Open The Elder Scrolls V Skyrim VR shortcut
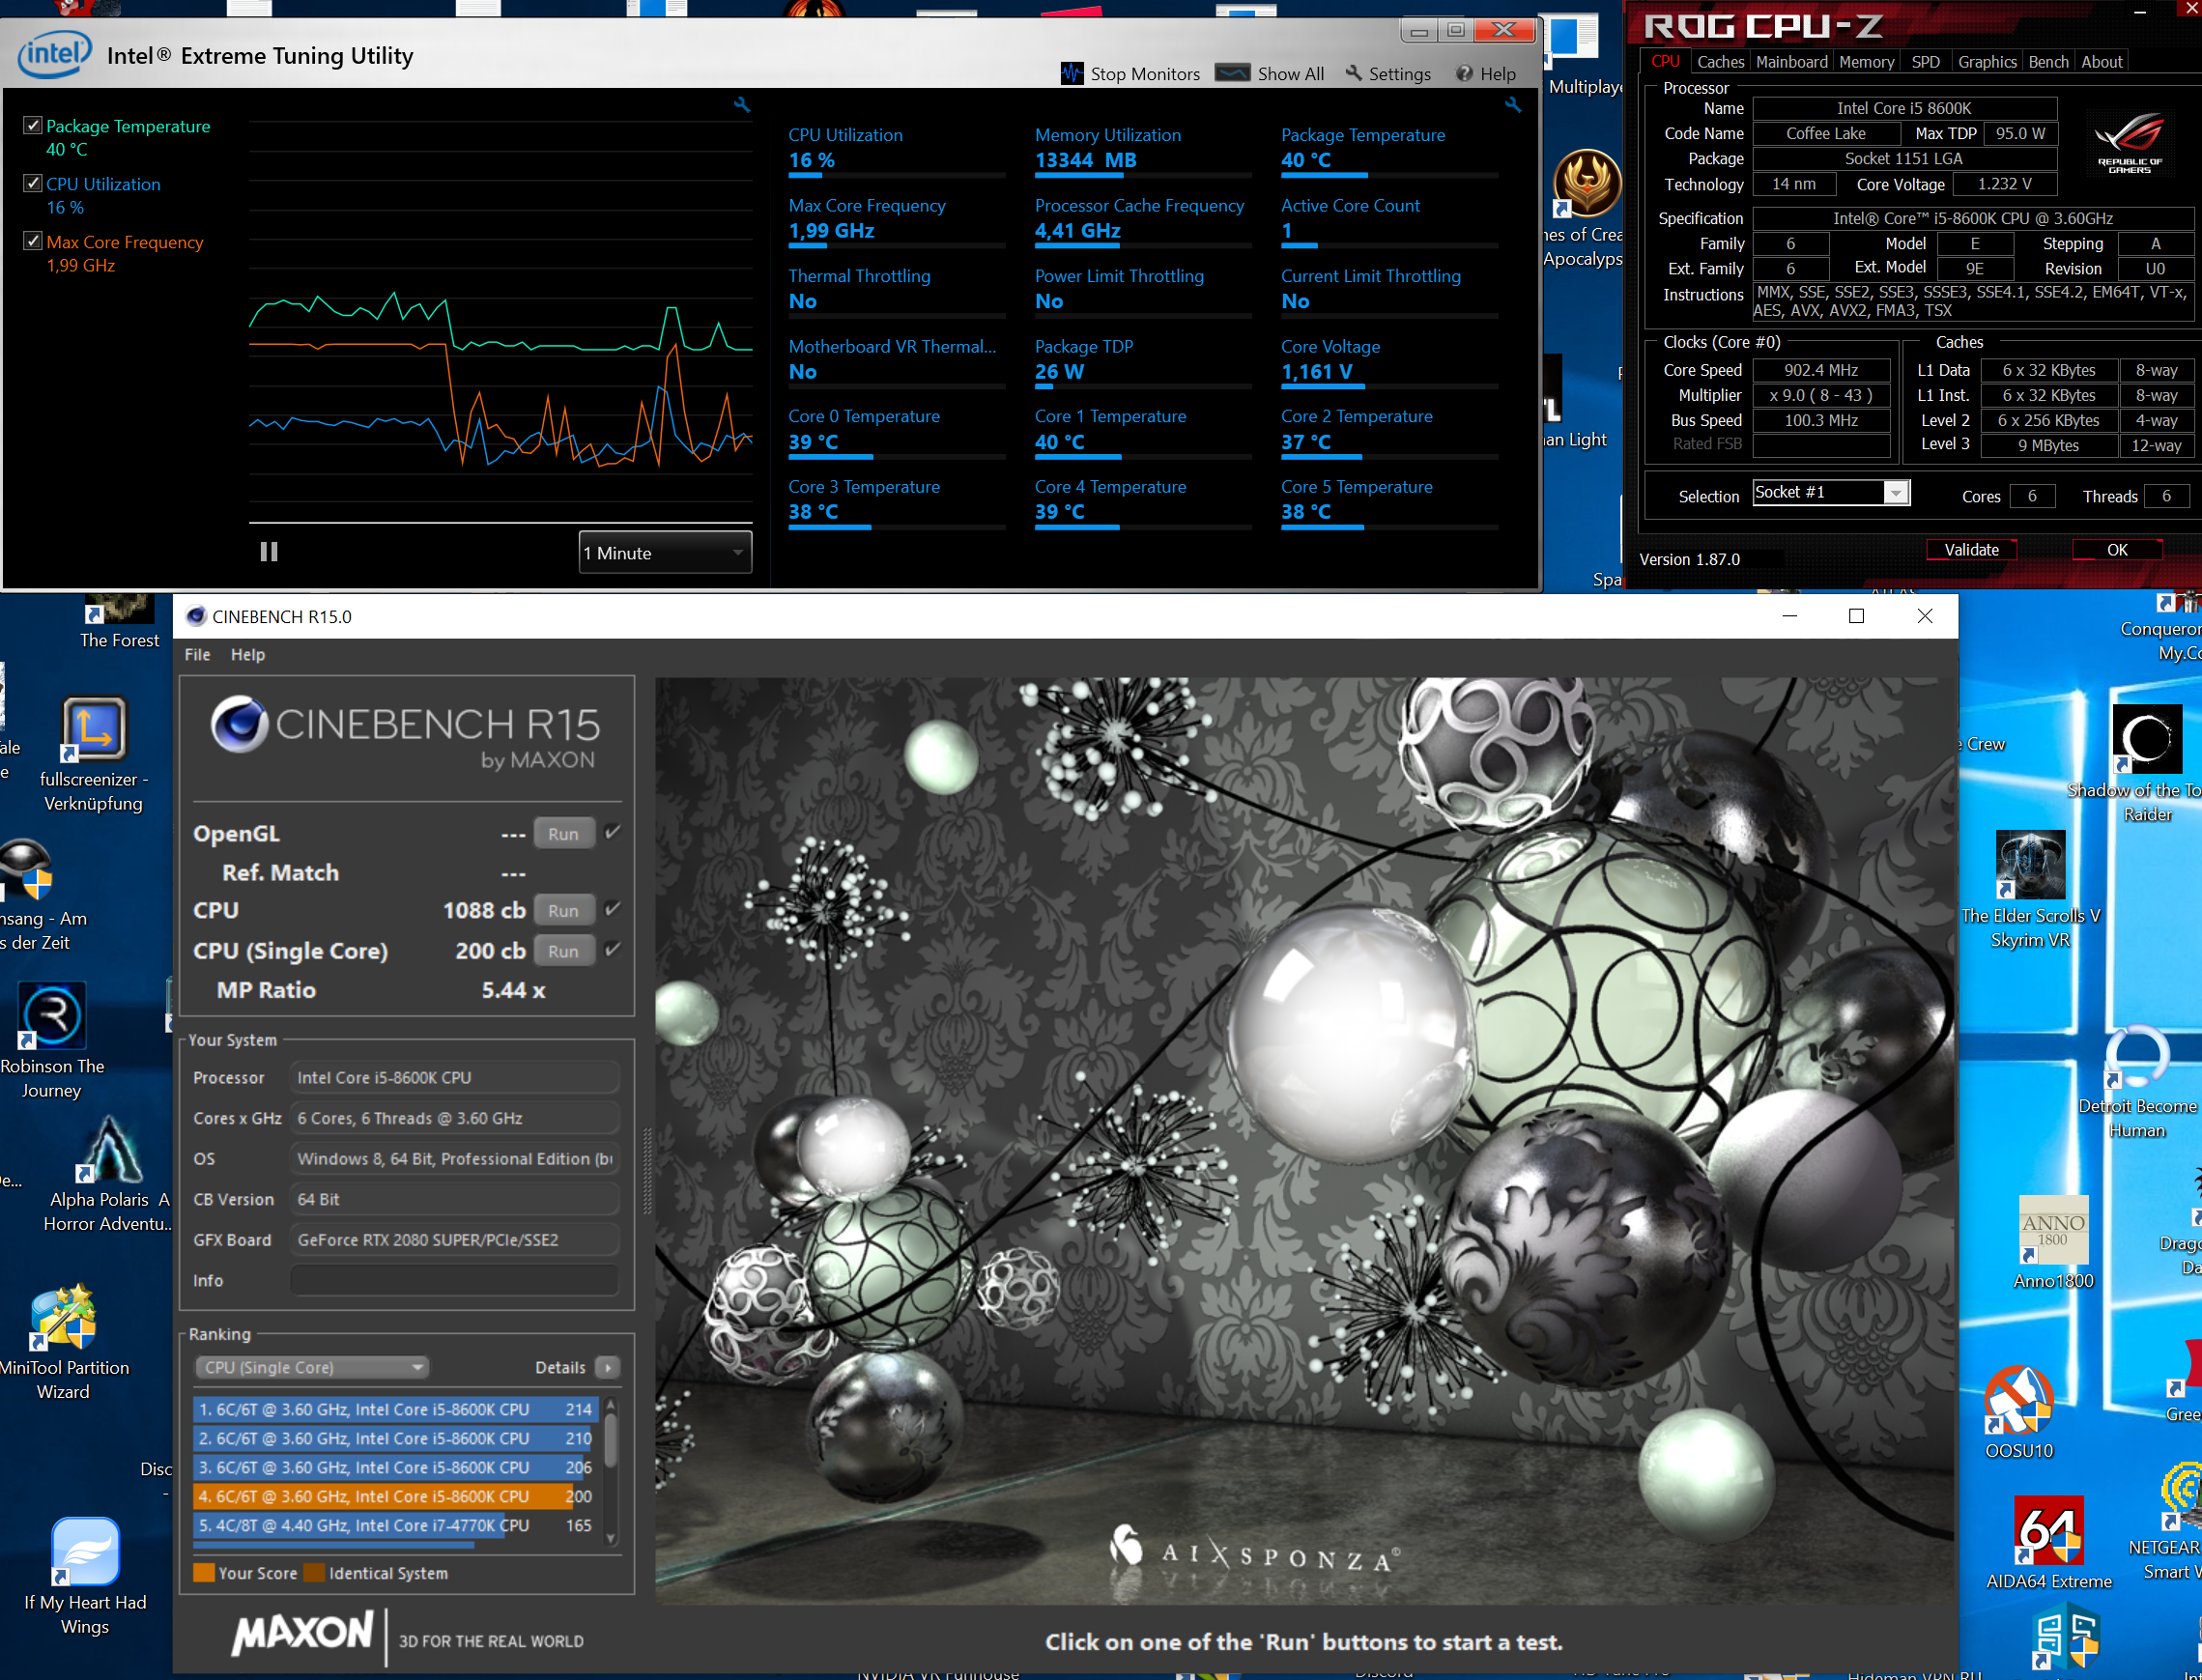This screenshot has width=2202, height=1680. (x=2030, y=865)
